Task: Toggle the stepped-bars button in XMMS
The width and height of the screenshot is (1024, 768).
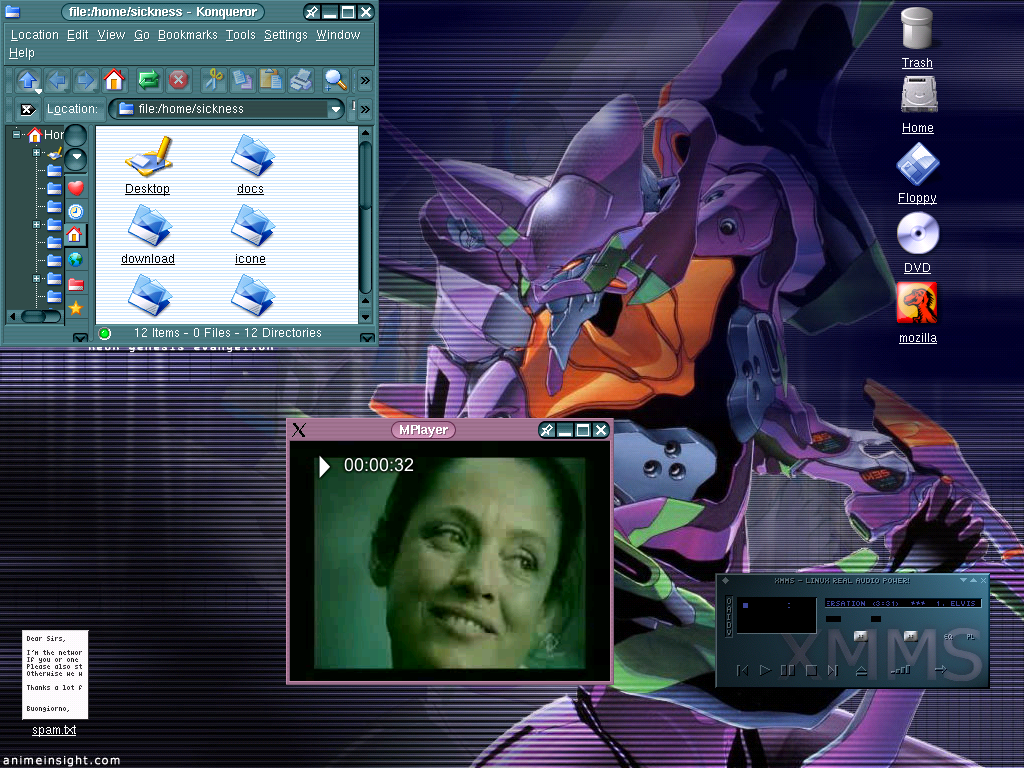Action: [901, 670]
